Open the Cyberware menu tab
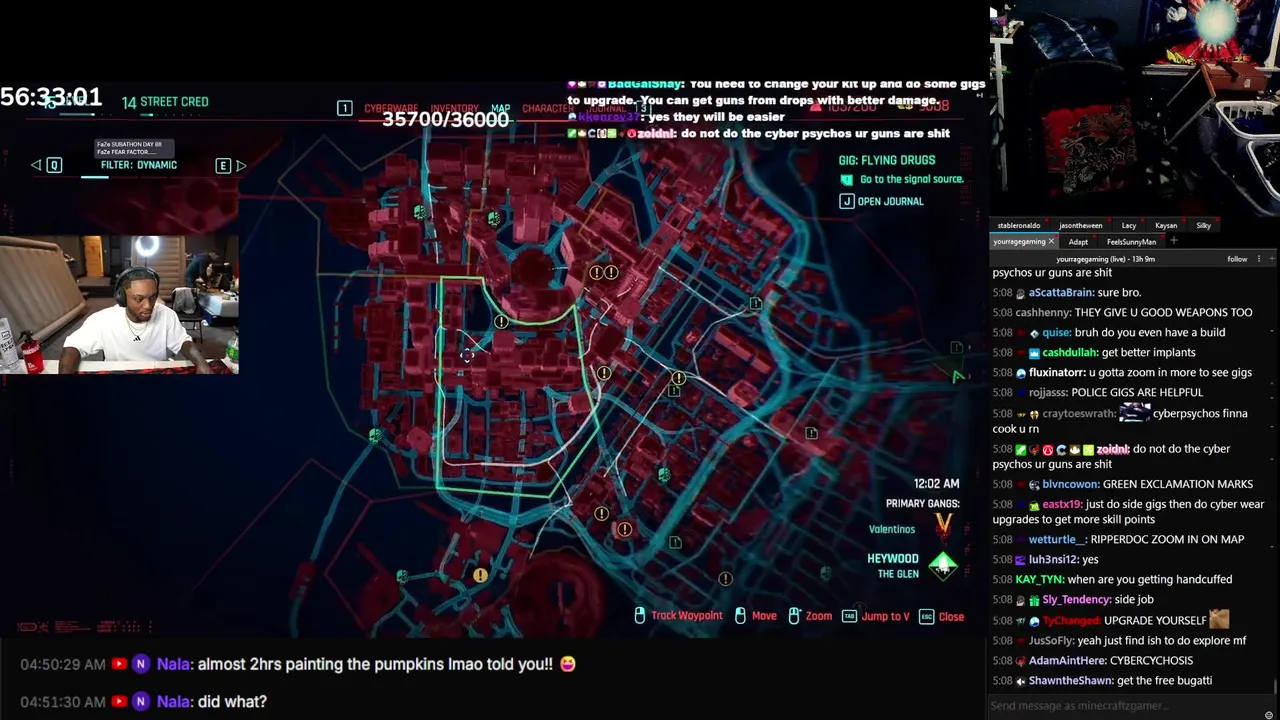Image resolution: width=1280 pixels, height=720 pixels. (391, 108)
